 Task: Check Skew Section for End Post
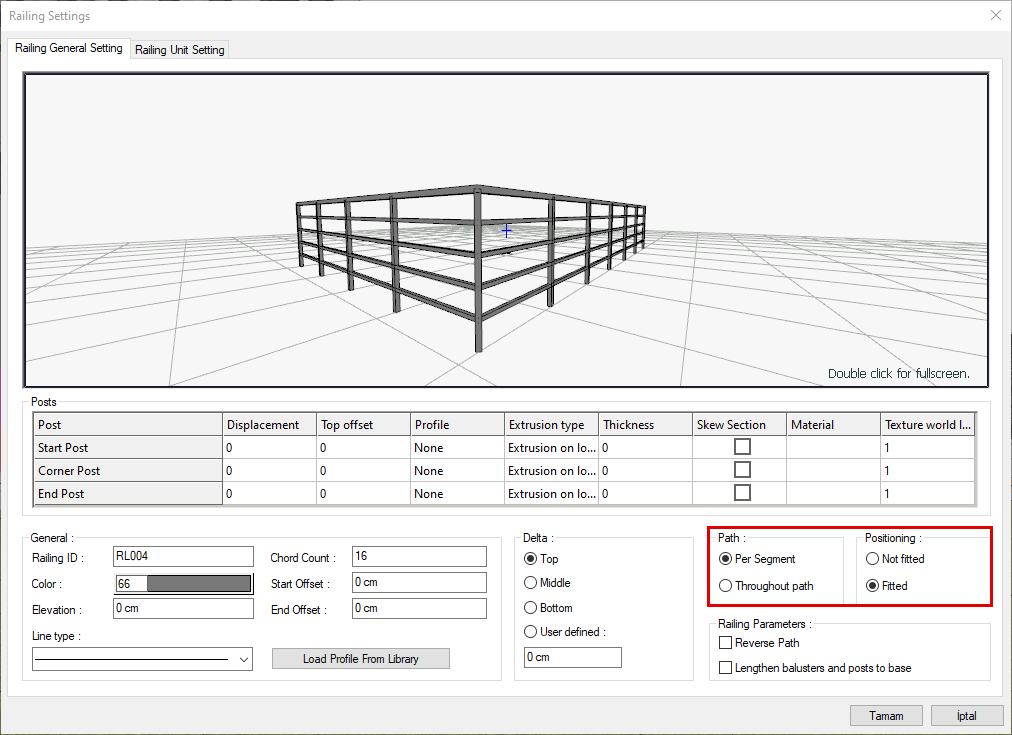click(x=742, y=493)
